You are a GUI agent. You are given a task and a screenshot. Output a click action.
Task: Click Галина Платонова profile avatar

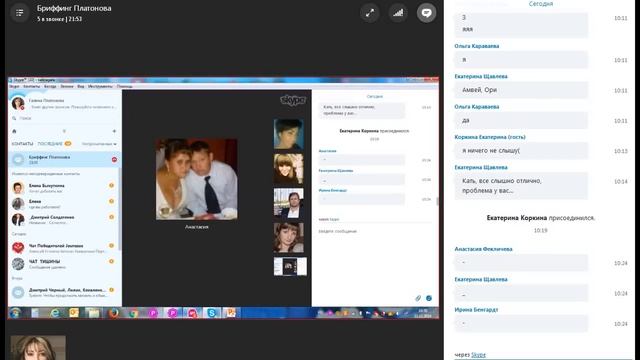[18, 103]
